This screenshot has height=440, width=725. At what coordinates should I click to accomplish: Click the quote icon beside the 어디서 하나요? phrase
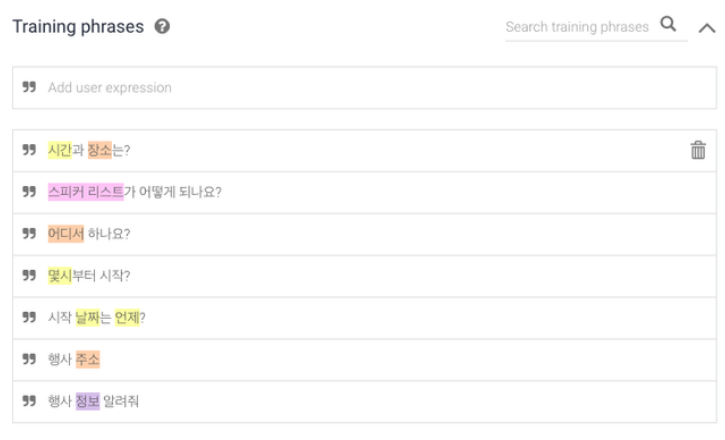coord(29,233)
